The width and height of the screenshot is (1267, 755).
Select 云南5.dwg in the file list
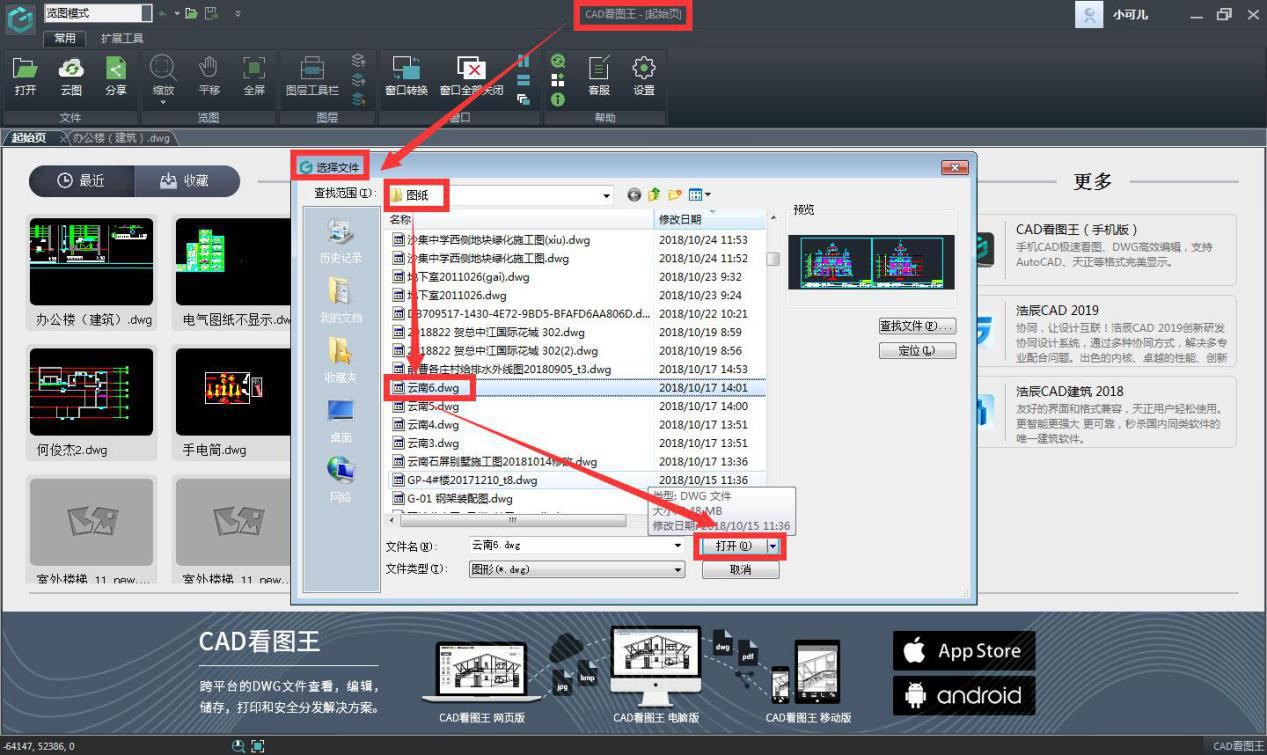click(x=433, y=407)
